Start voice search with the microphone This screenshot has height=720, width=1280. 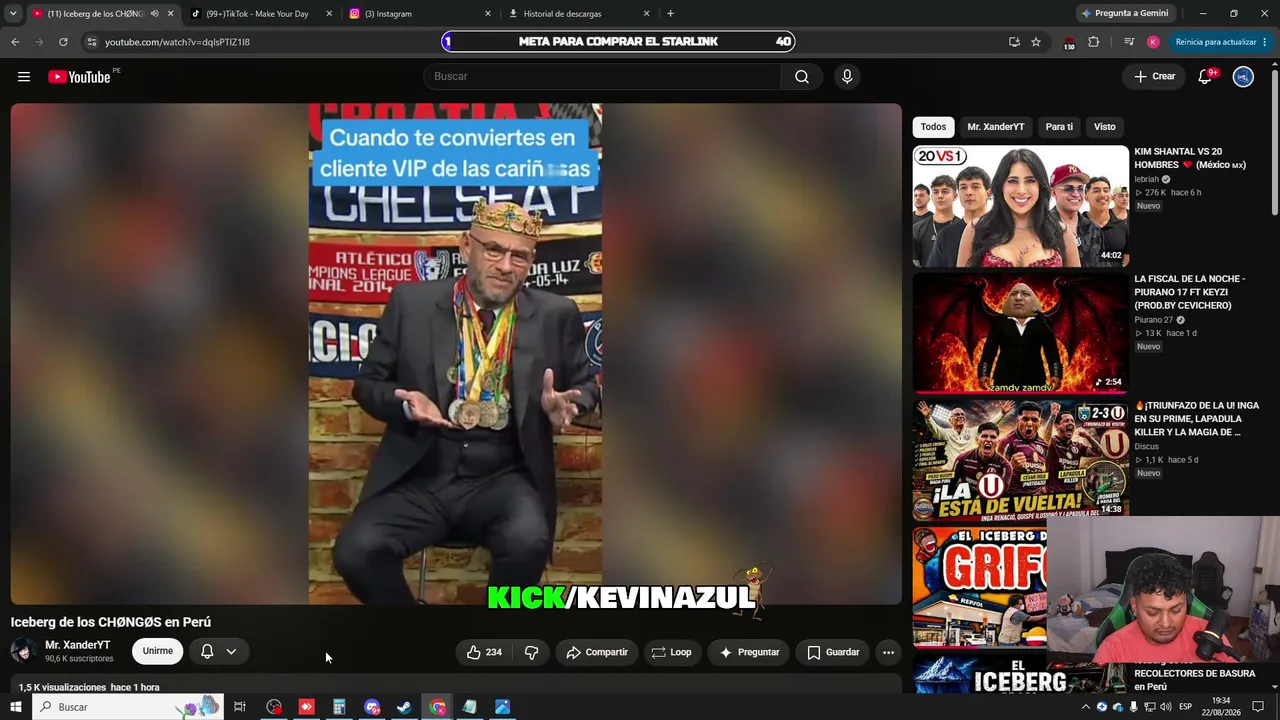(847, 77)
